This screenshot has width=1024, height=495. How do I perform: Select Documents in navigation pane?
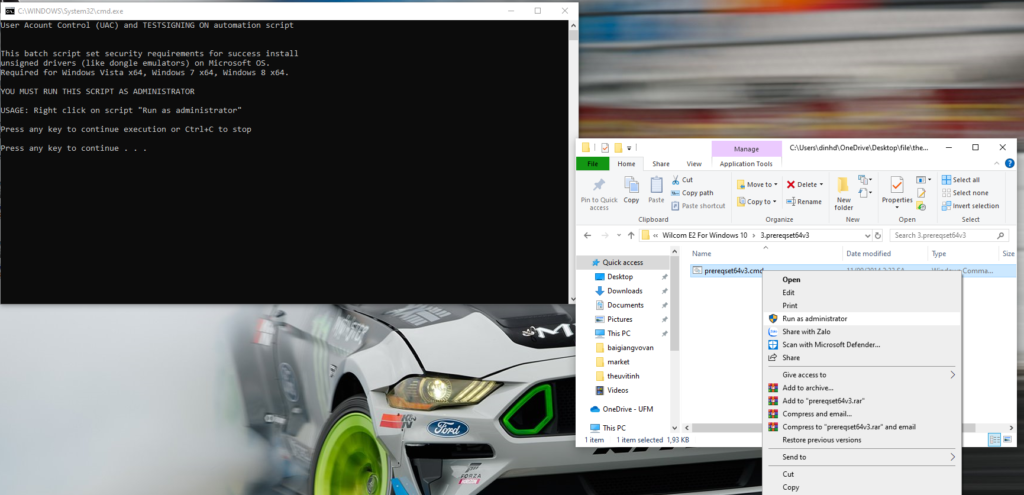(625, 305)
